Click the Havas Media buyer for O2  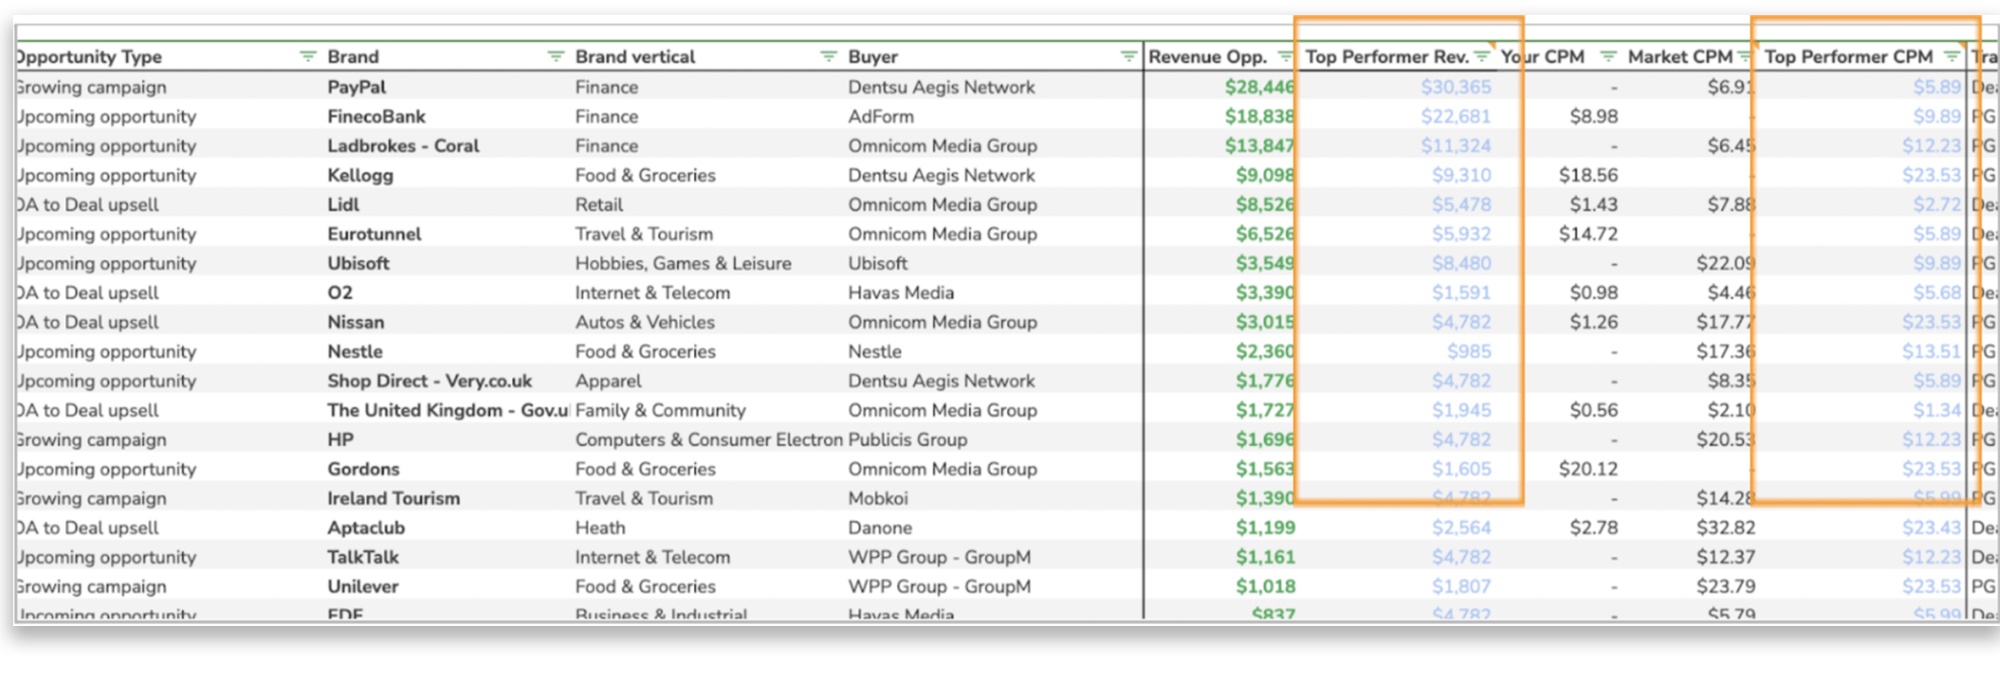pos(901,293)
